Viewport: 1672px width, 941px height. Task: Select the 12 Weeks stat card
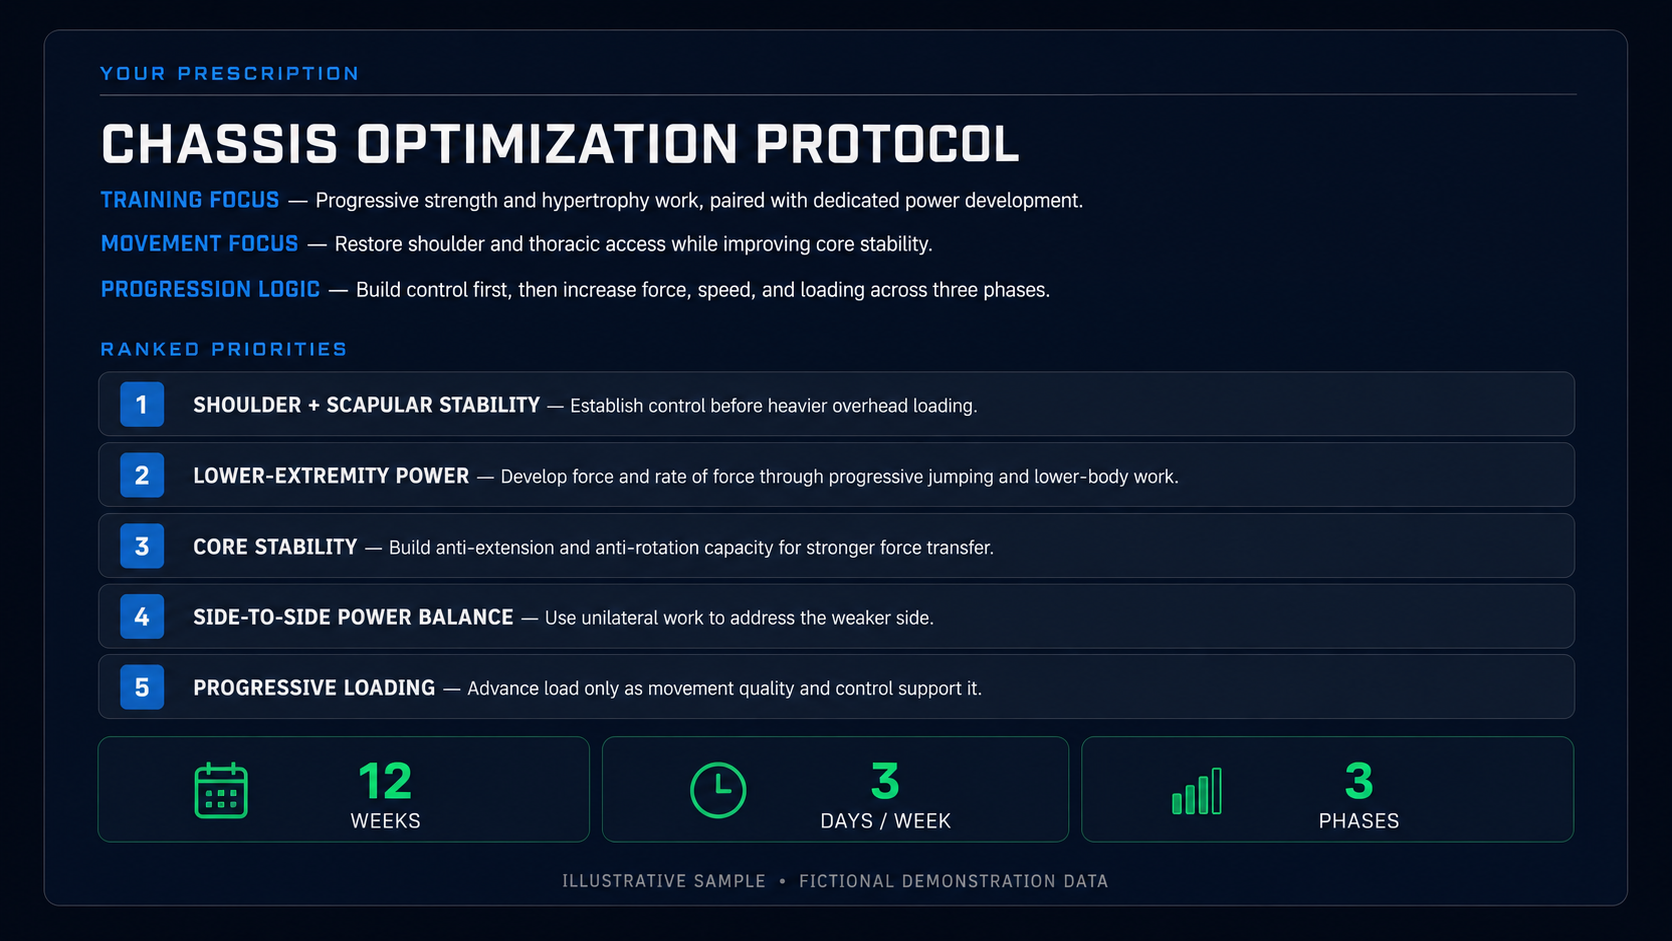[x=344, y=790]
